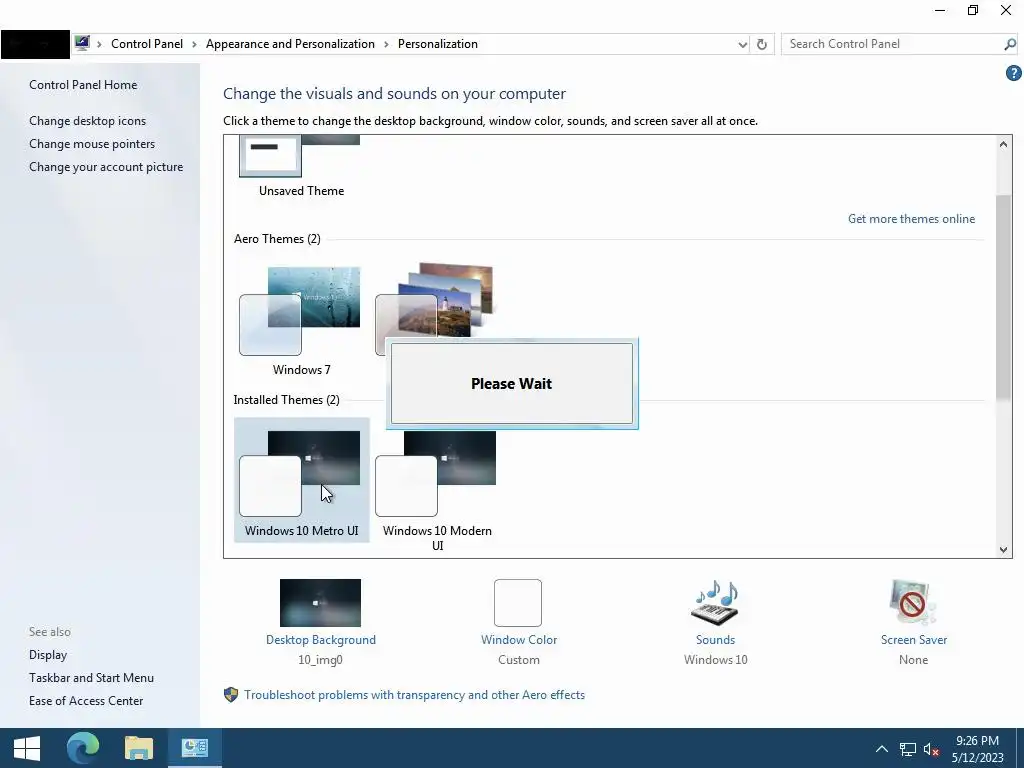Expand the address bar history dropdown

click(743, 44)
